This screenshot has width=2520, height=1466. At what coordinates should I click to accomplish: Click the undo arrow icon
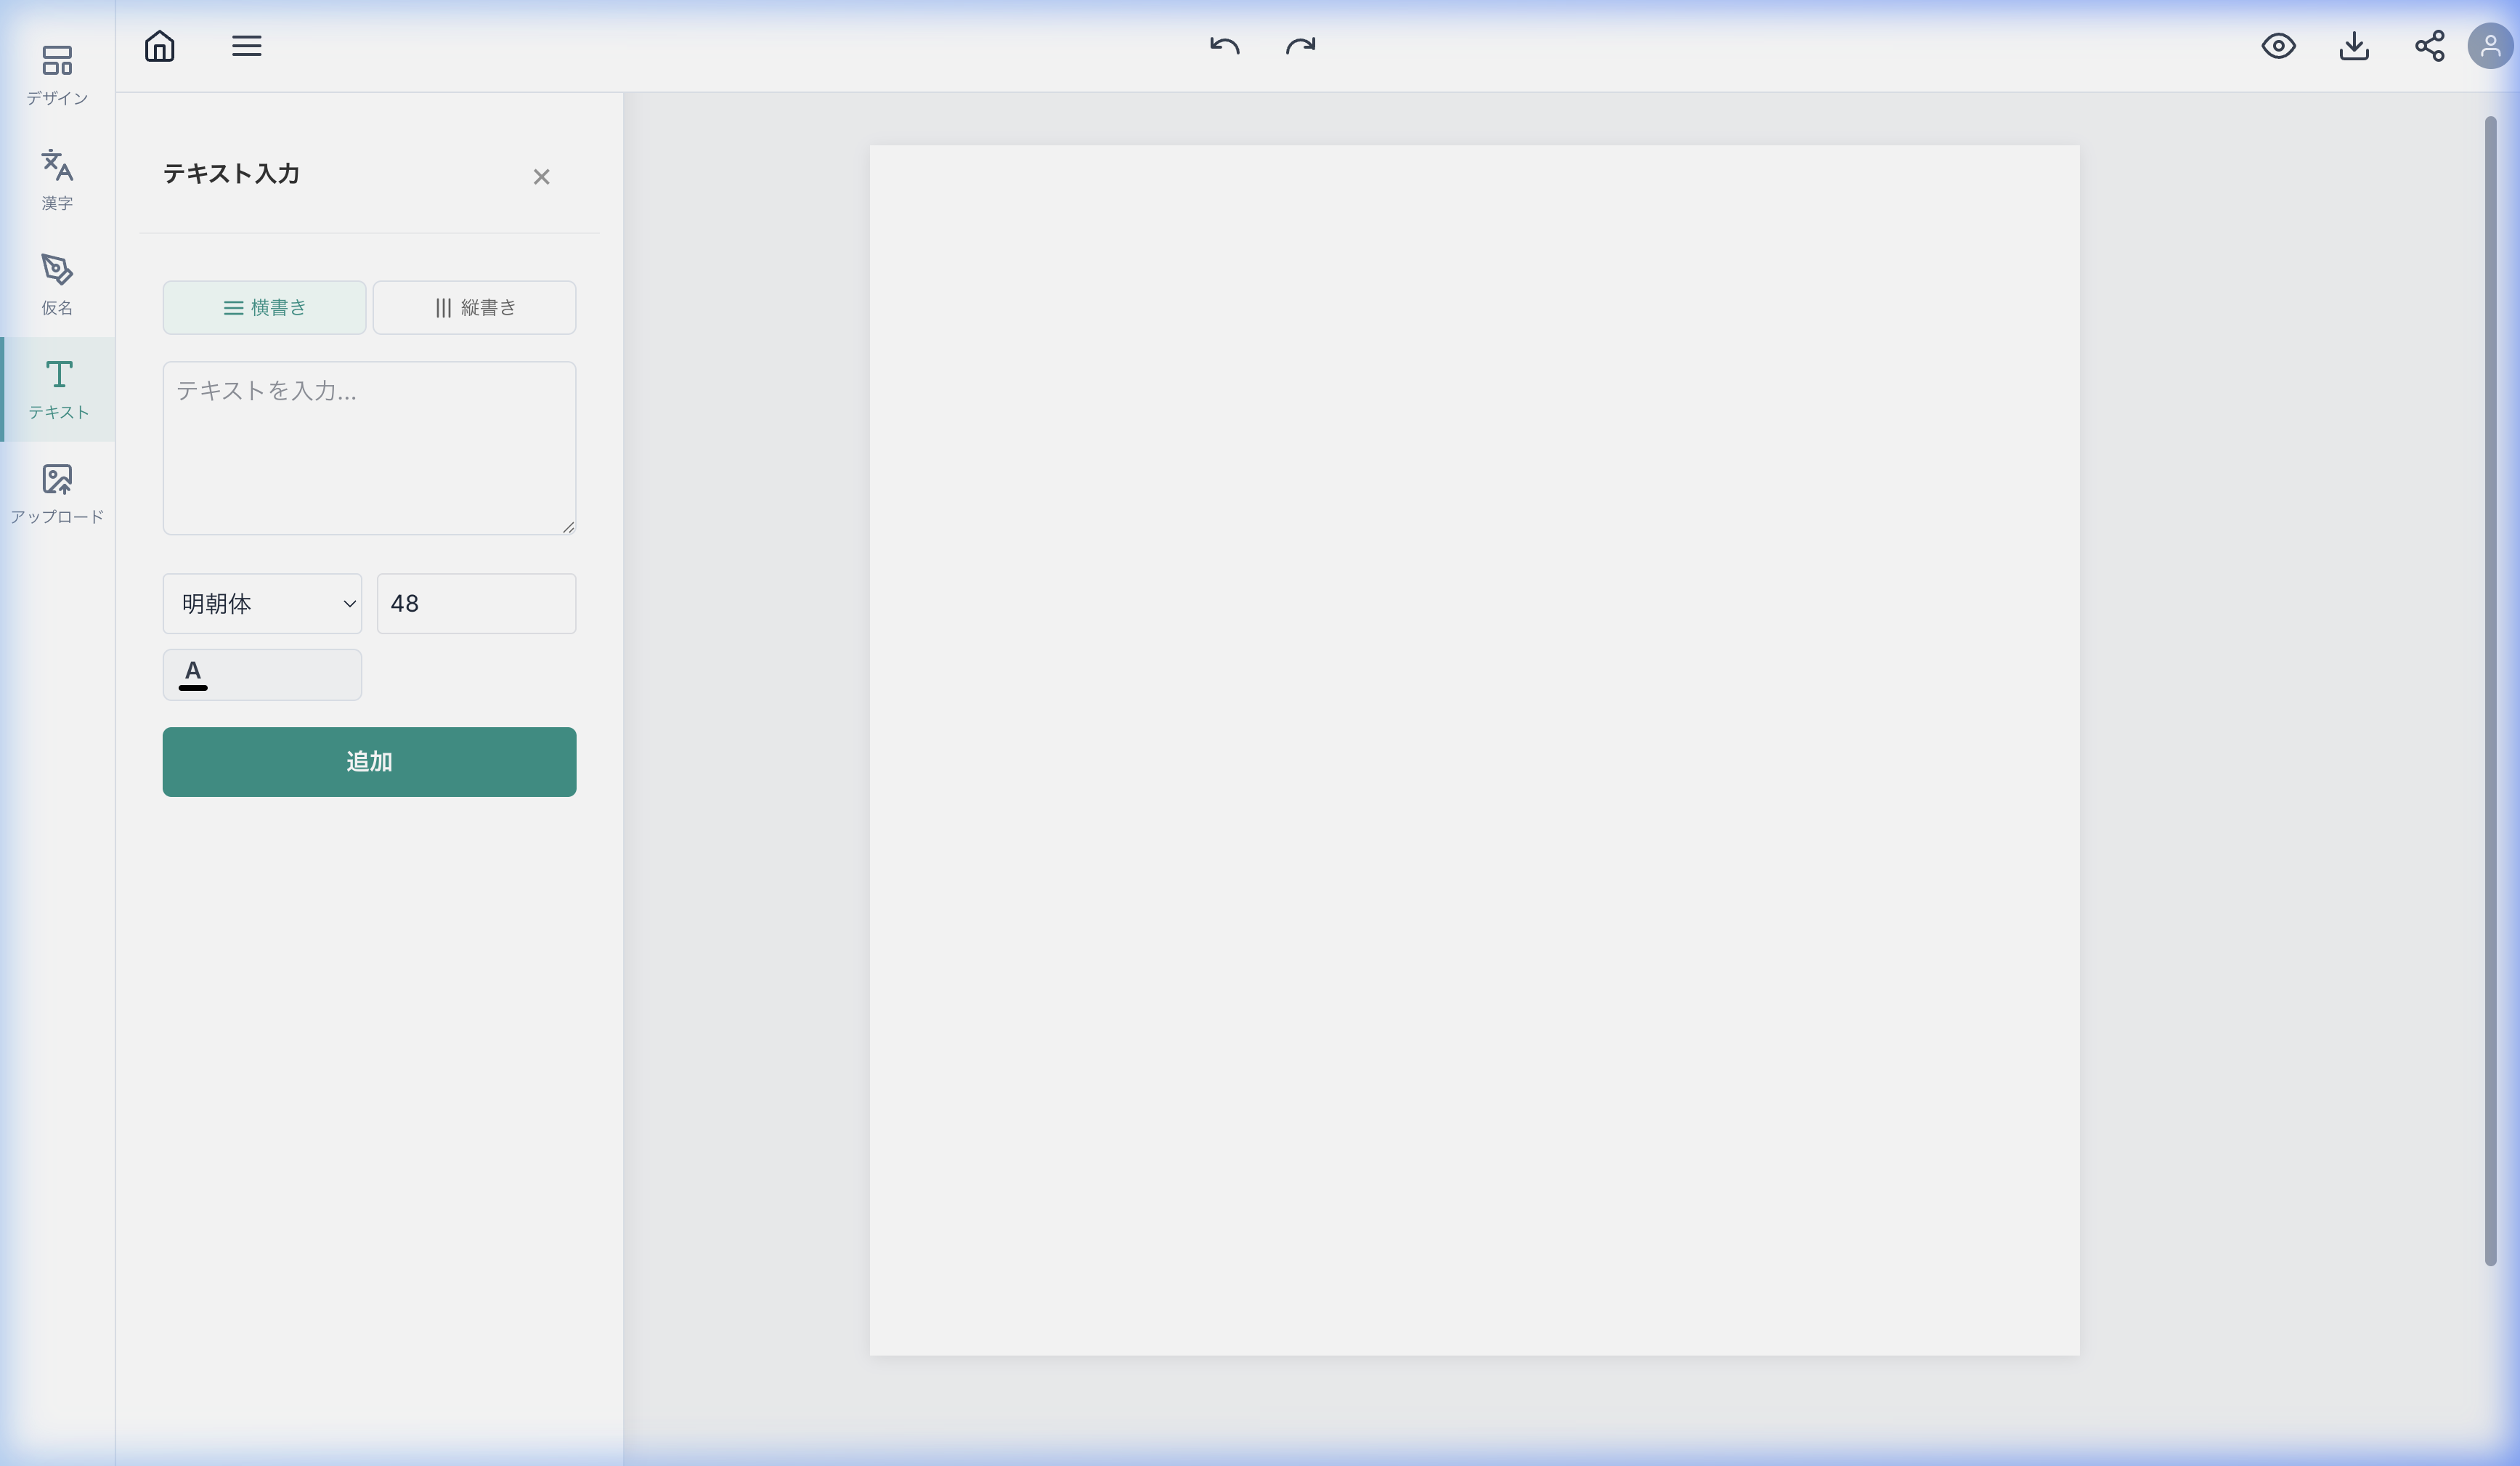pos(1224,46)
